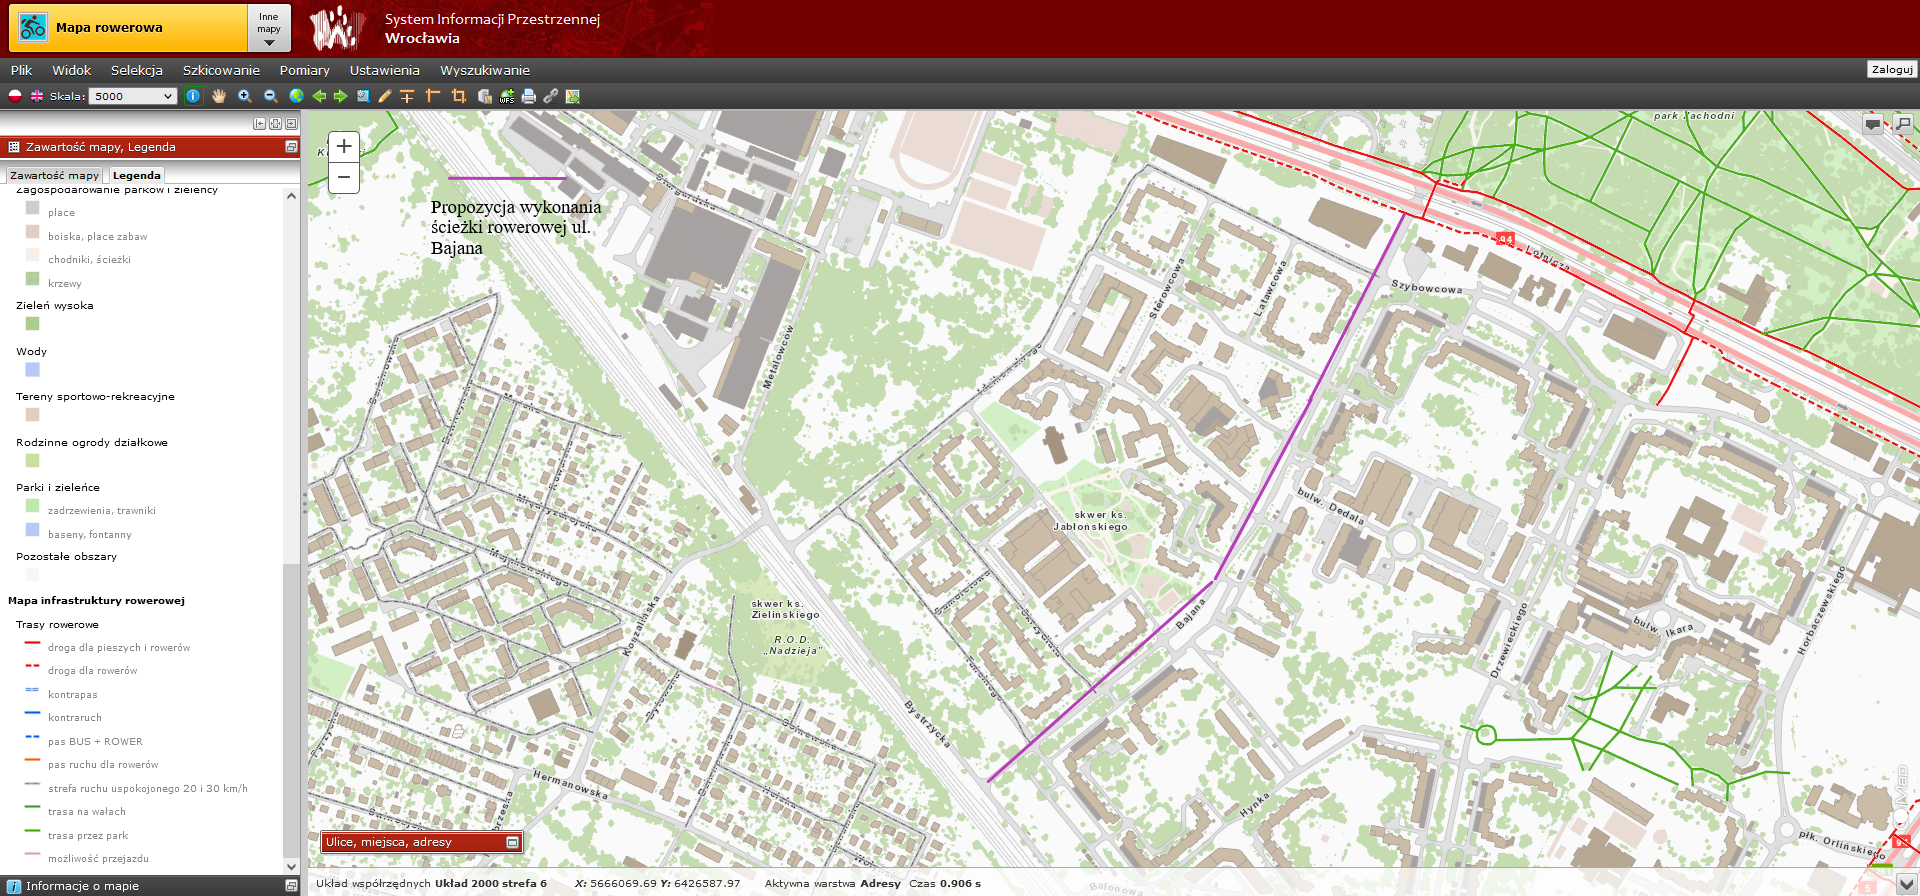Switch language to English flag
1920x896 pixels.
[x=37, y=96]
